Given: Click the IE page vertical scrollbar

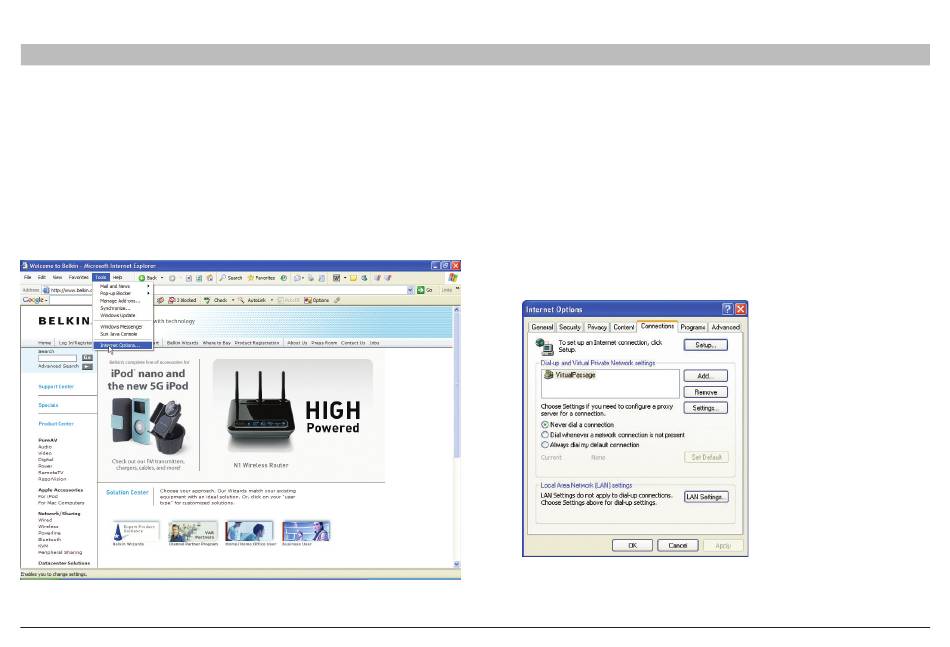Looking at the screenshot, I should pos(456,437).
